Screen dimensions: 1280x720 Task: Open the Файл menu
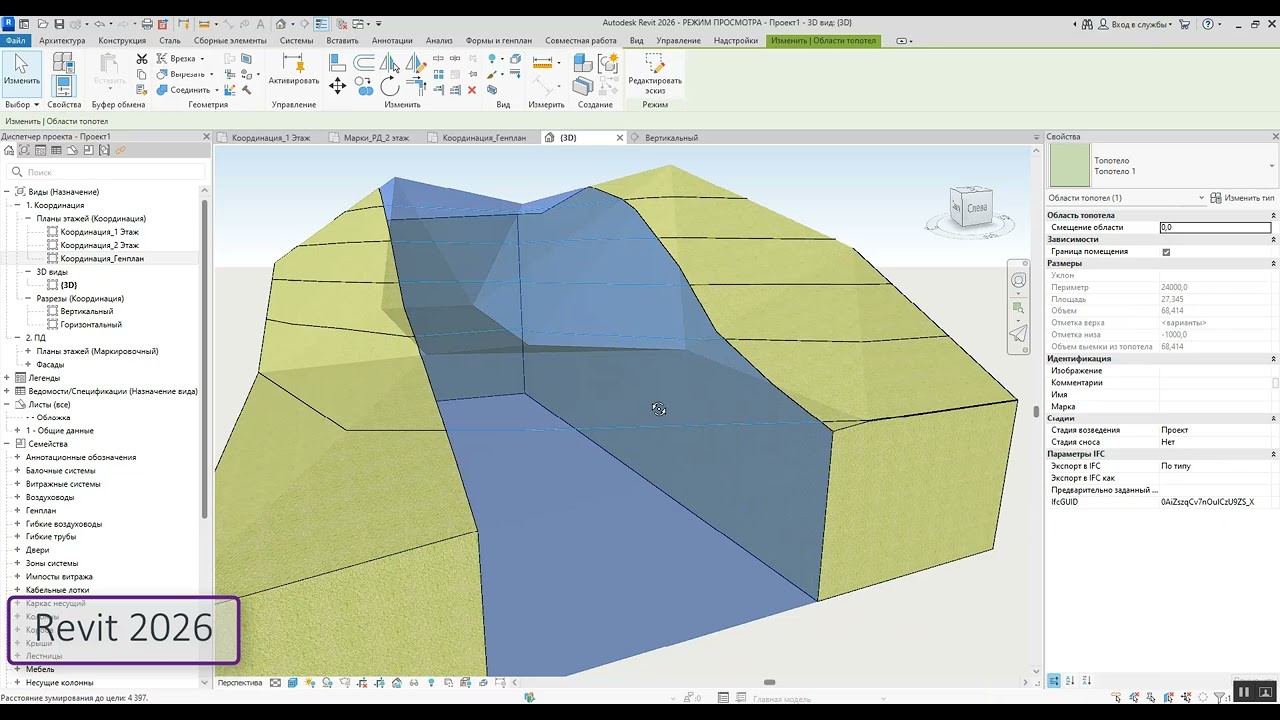point(15,41)
